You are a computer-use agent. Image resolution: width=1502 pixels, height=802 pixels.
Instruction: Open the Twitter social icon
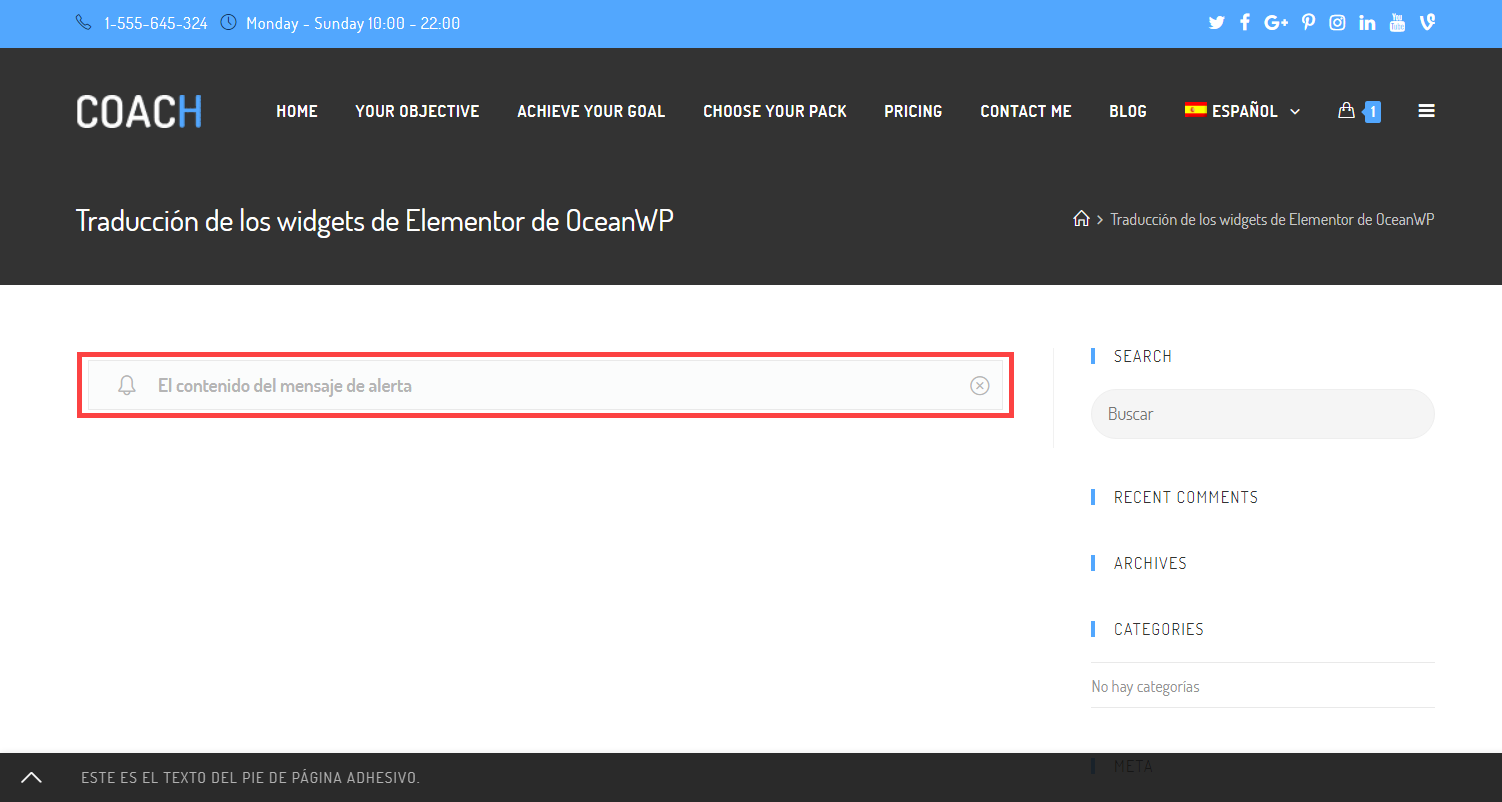coord(1216,22)
